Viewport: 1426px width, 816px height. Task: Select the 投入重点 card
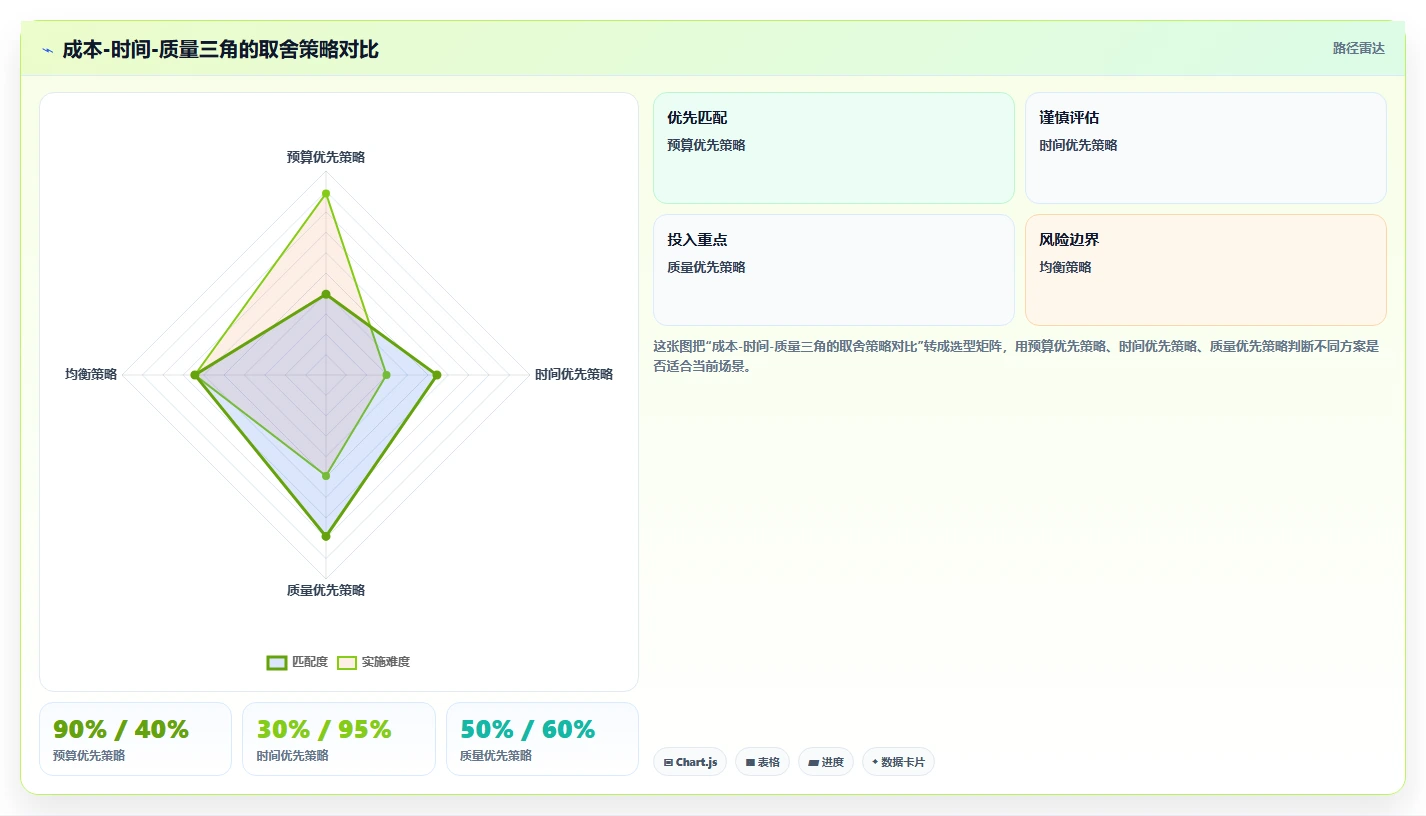click(834, 270)
